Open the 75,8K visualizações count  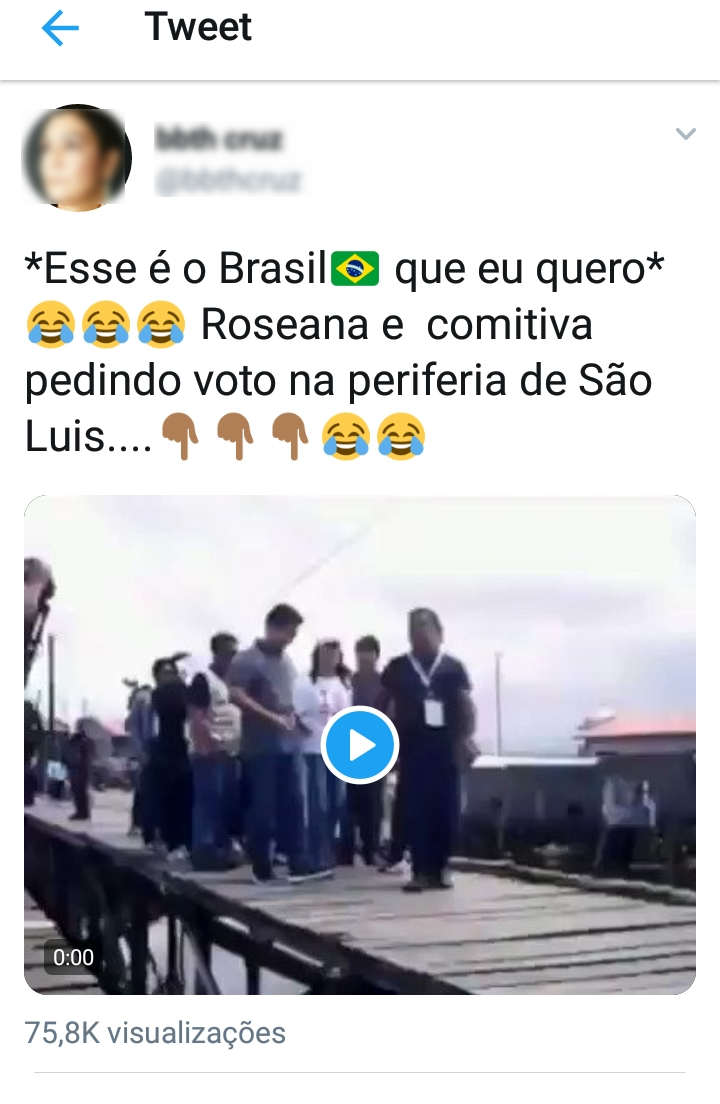[155, 1033]
